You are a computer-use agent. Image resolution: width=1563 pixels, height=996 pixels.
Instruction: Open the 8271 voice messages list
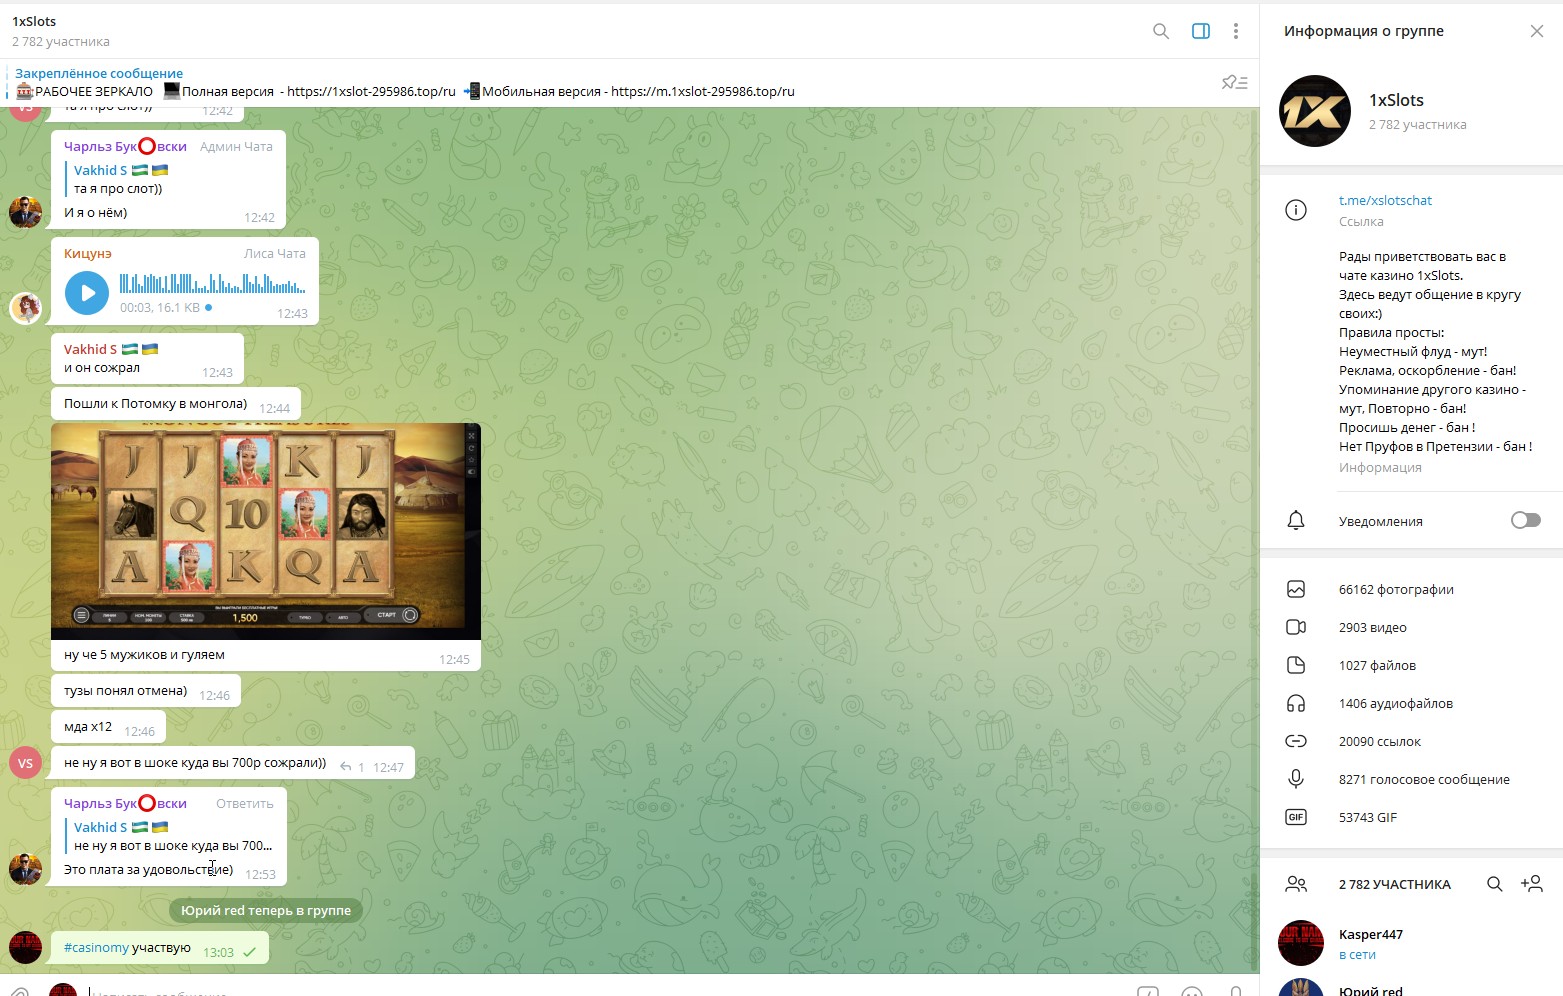tap(1423, 779)
